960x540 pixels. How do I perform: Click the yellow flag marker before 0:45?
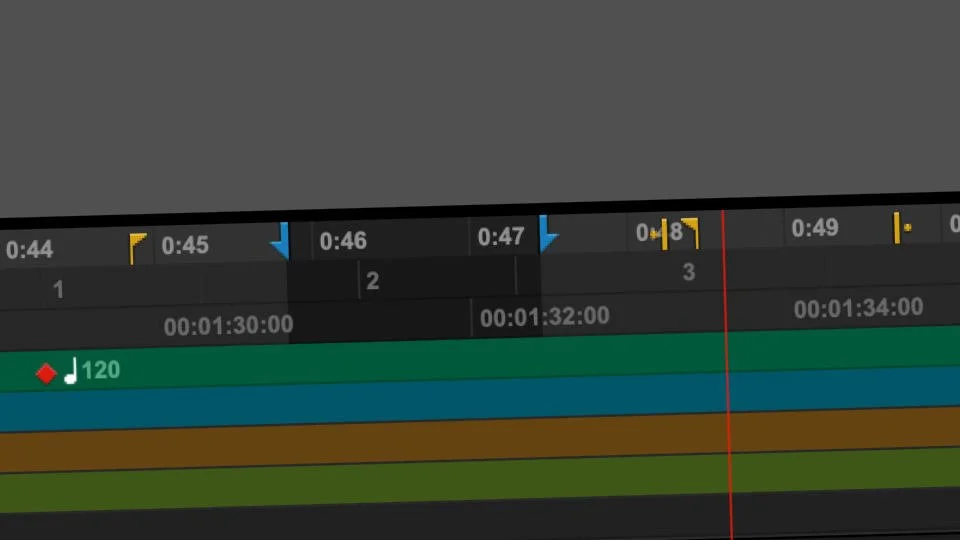137,248
